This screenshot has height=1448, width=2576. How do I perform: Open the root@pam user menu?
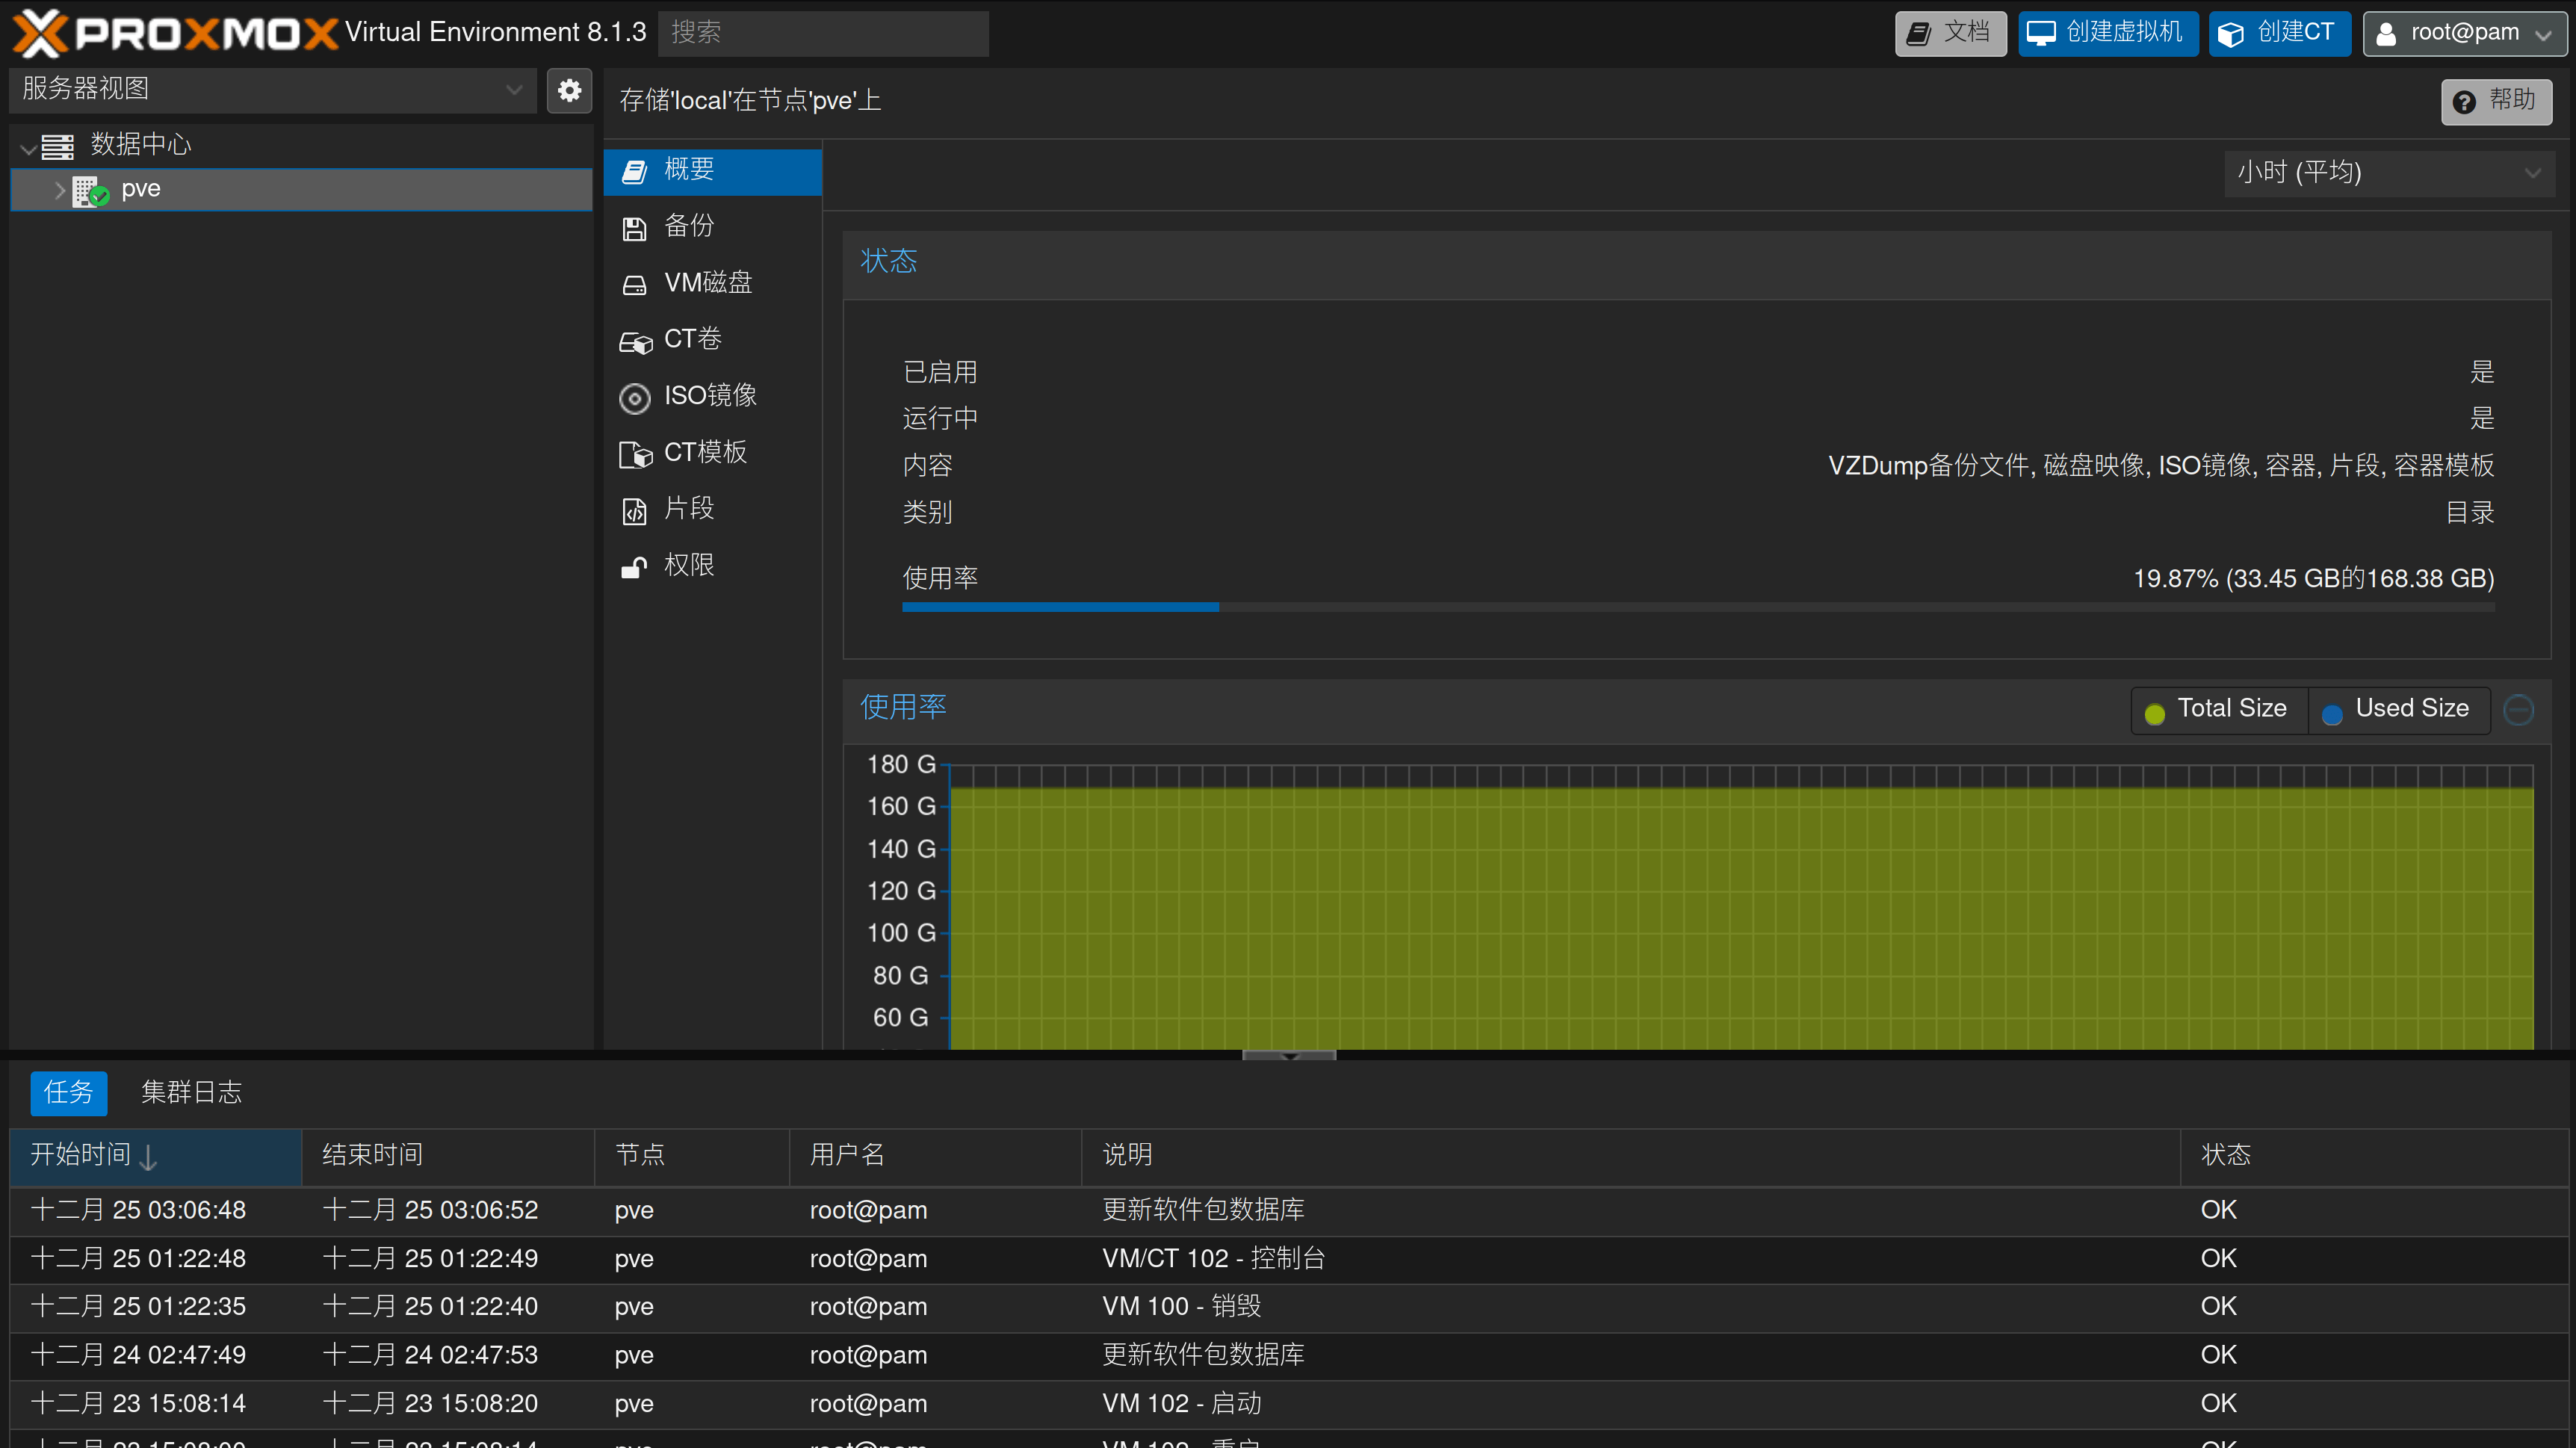click(2464, 34)
